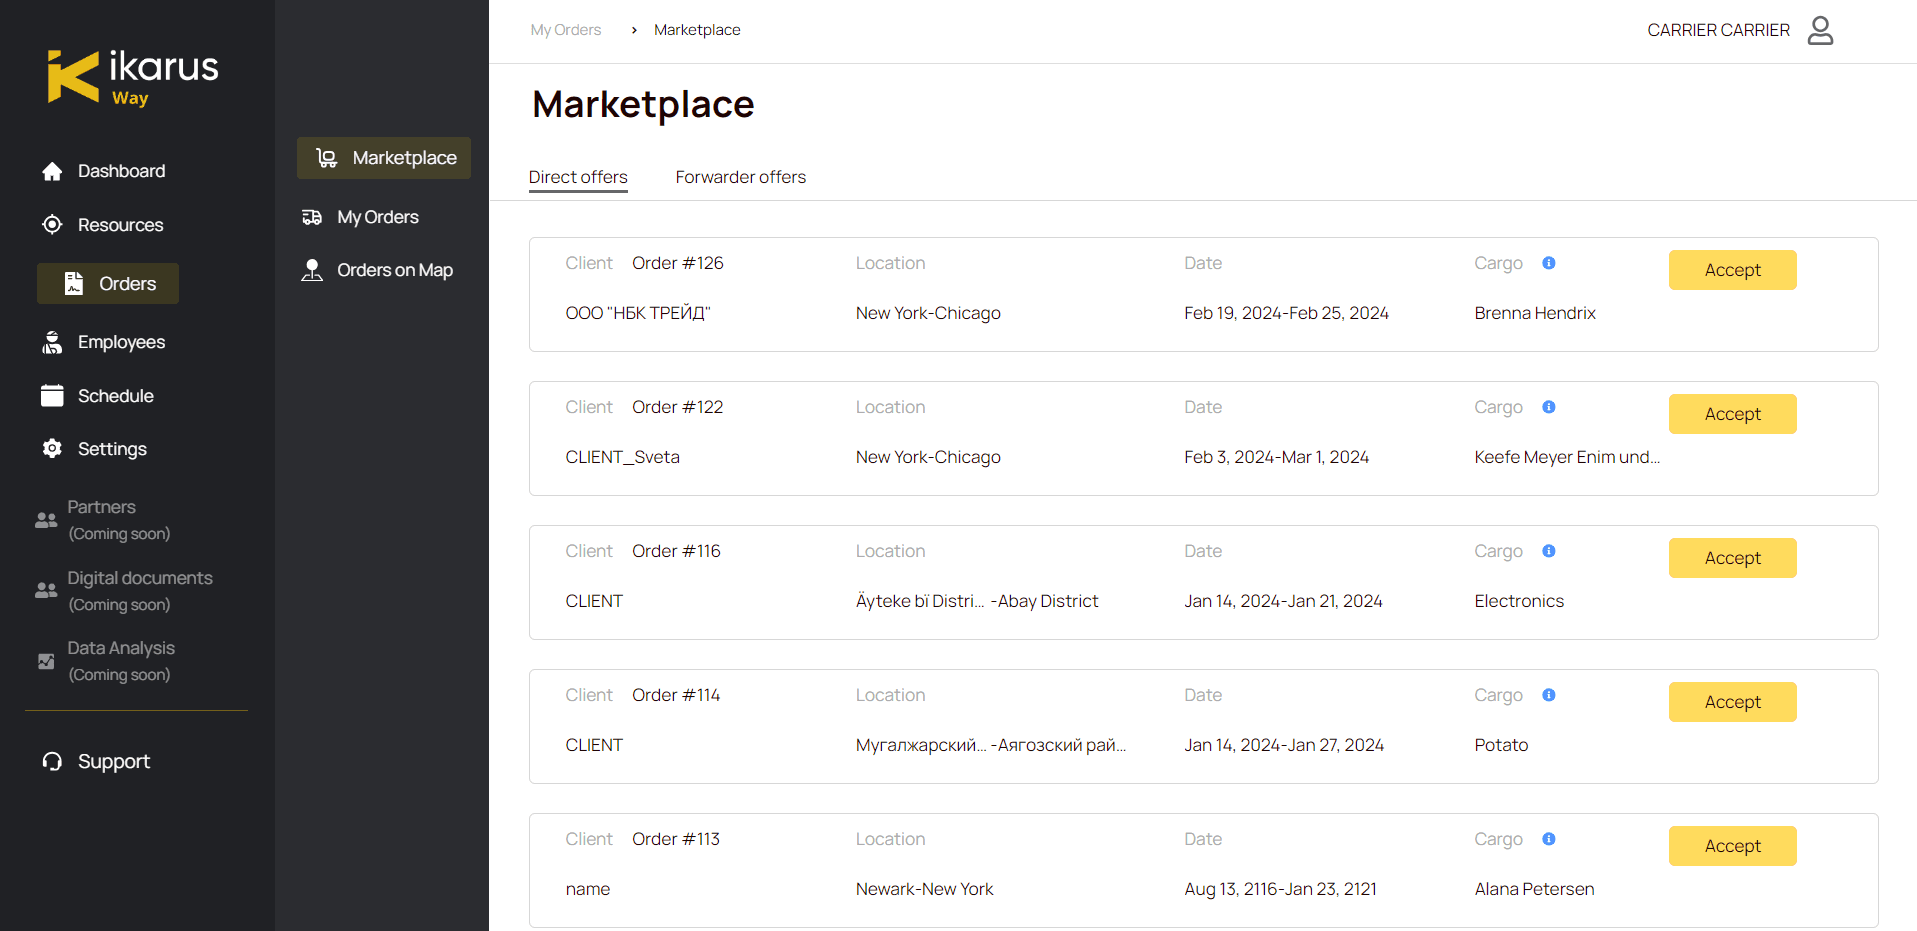The width and height of the screenshot is (1917, 931).
Task: Switch to the Forwarder offers tab
Action: [x=740, y=177]
